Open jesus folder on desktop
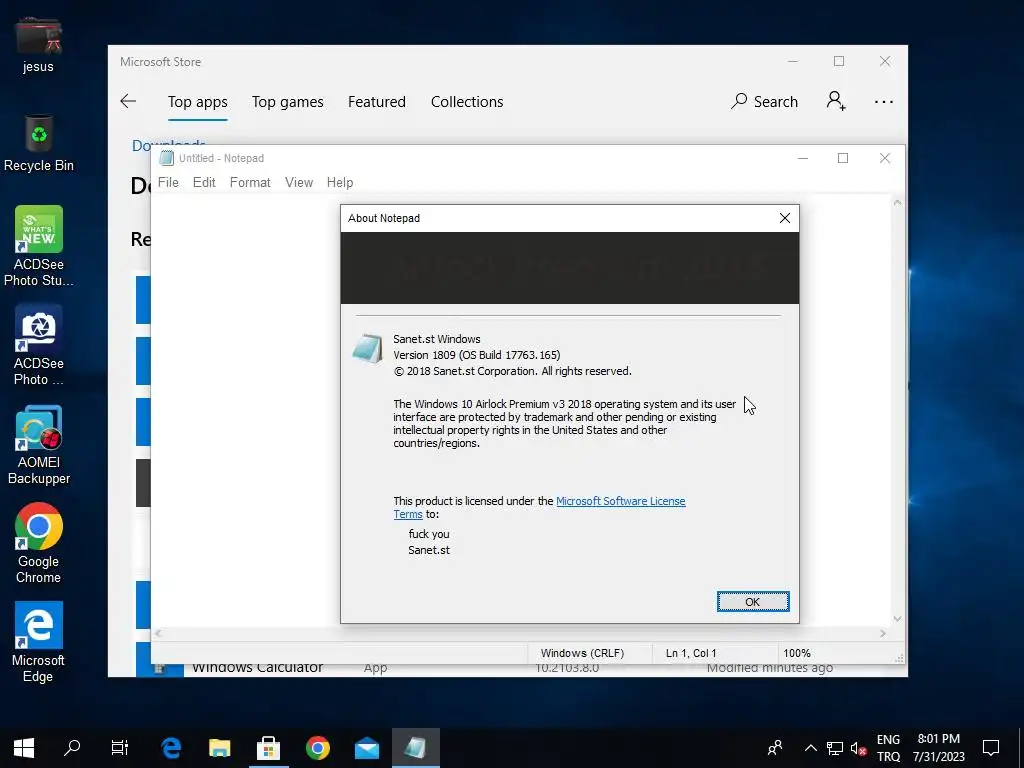This screenshot has height=768, width=1024. (38, 44)
